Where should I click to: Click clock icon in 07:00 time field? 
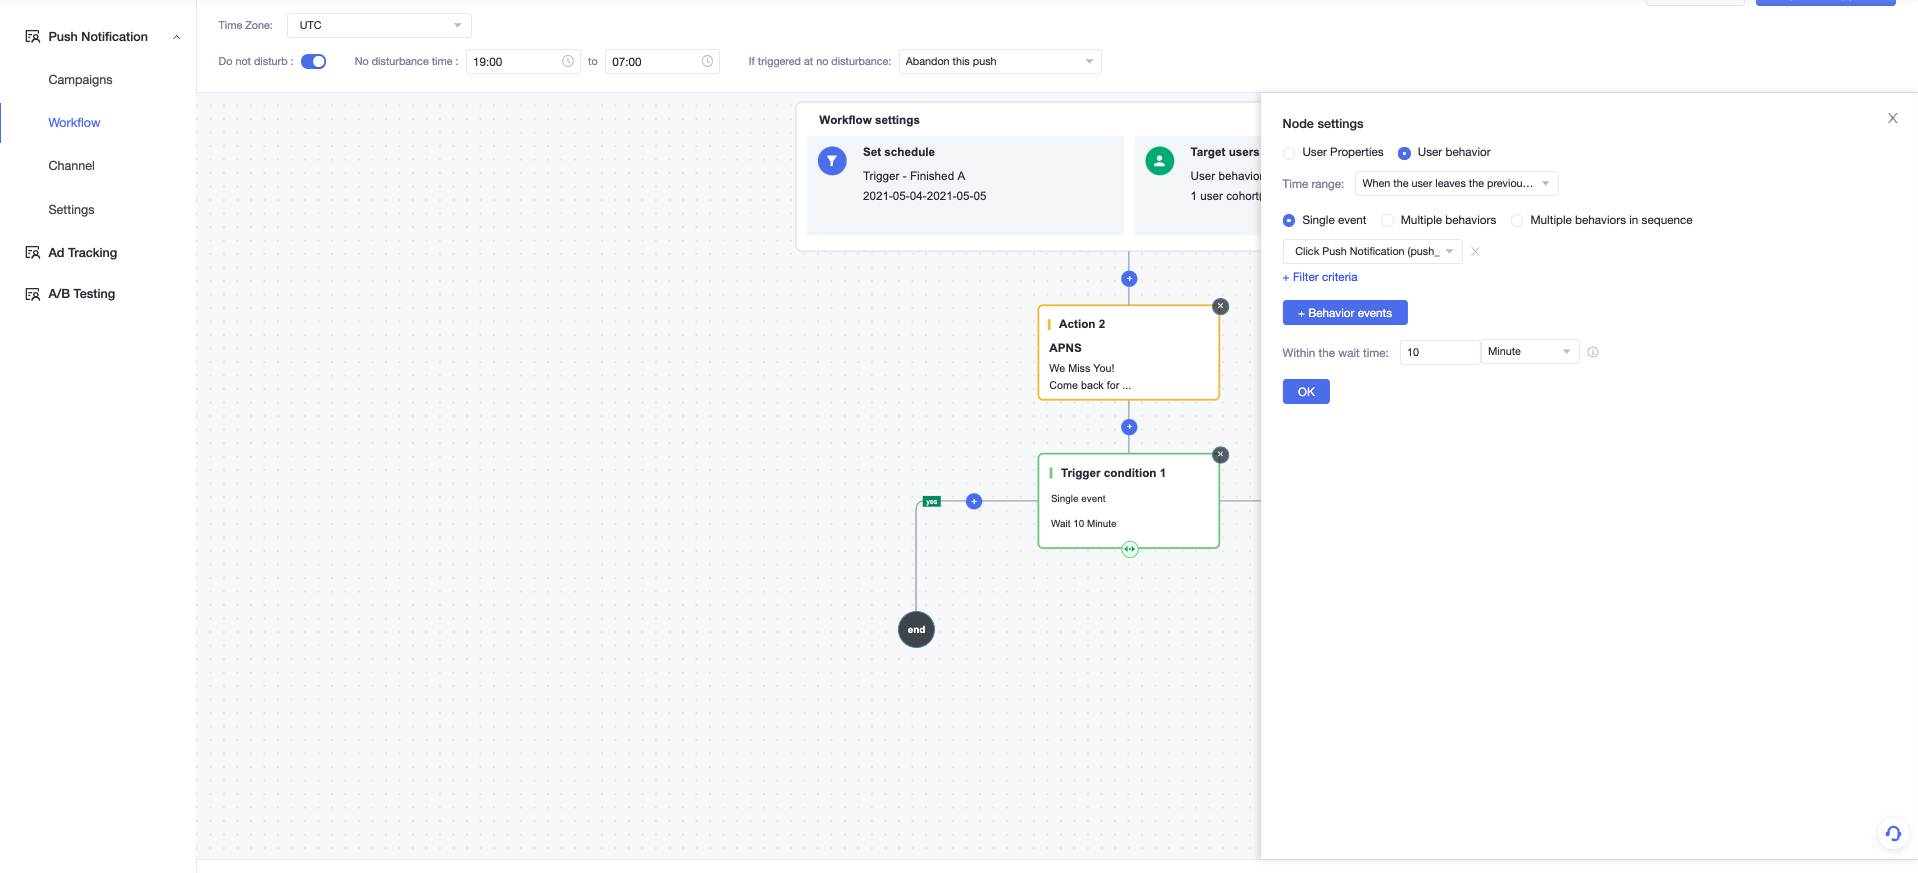pyautogui.click(x=707, y=61)
